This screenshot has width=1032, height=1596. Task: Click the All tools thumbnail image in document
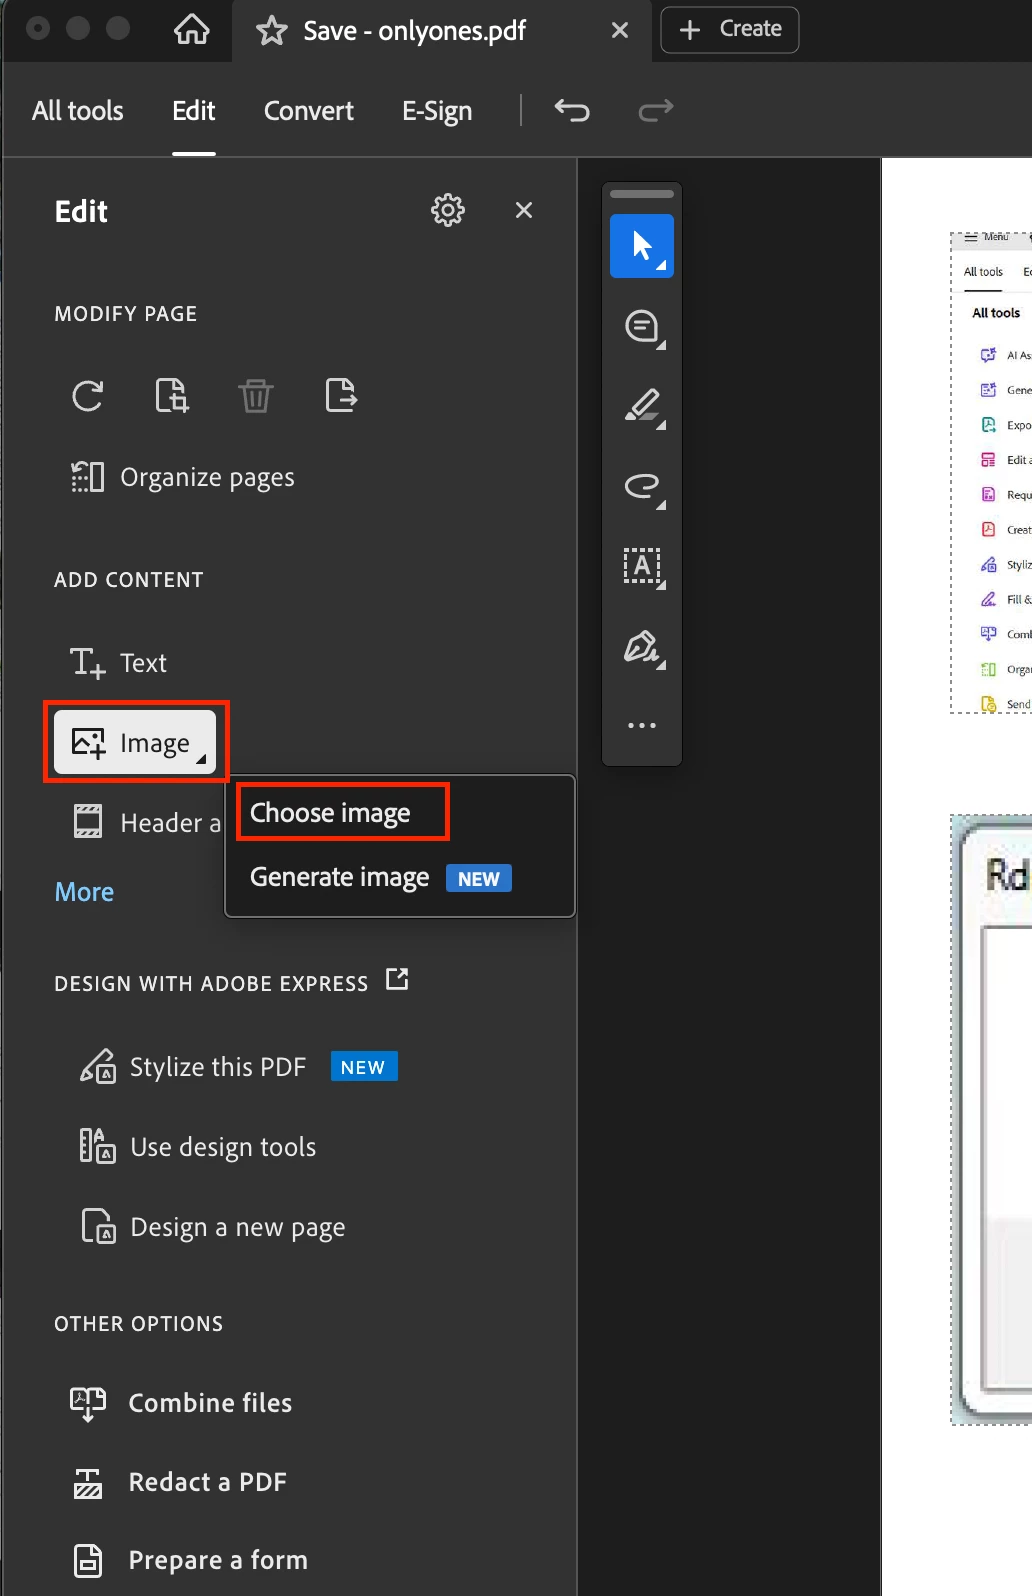[x=991, y=473]
